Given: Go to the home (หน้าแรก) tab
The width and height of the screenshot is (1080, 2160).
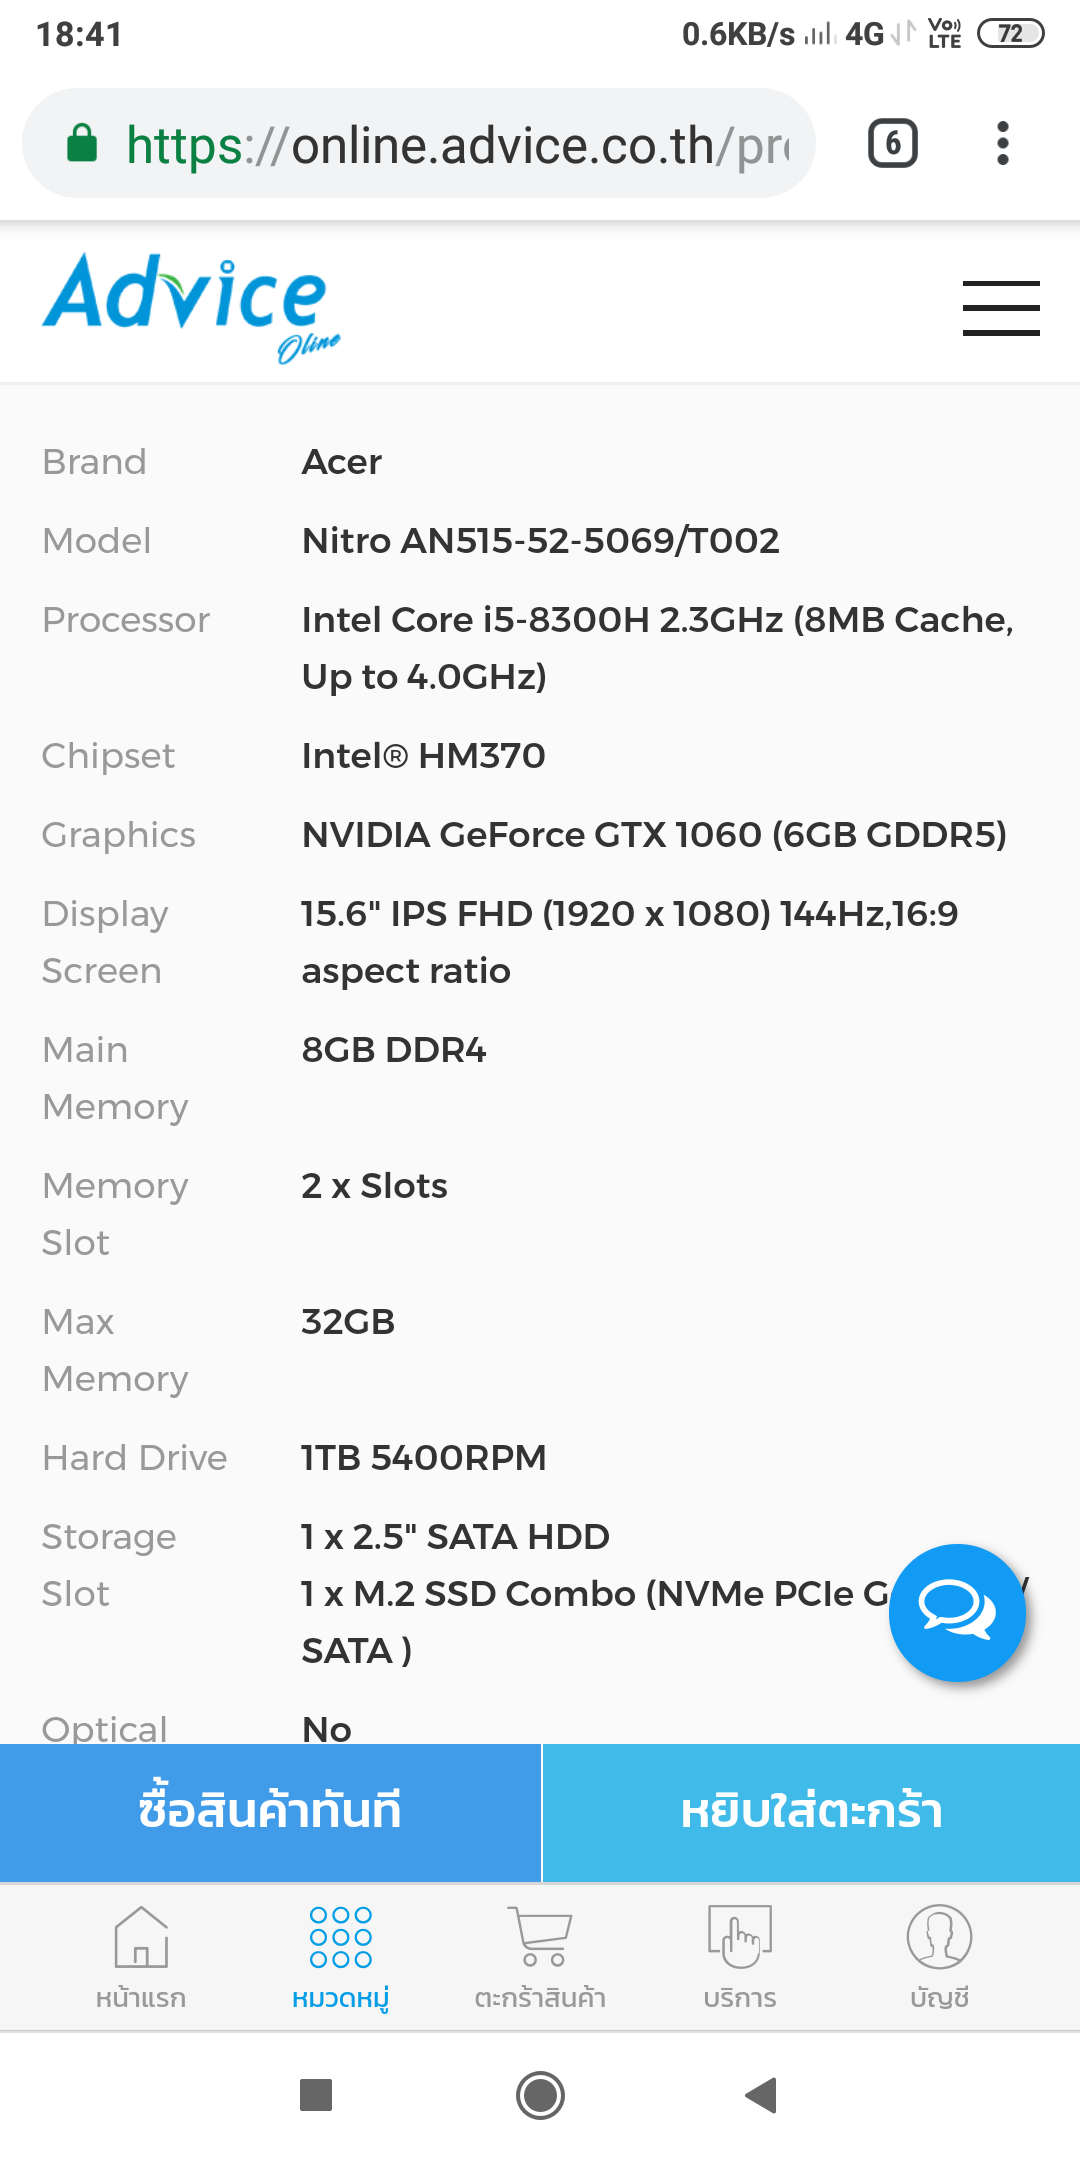Looking at the screenshot, I should click(x=141, y=1957).
